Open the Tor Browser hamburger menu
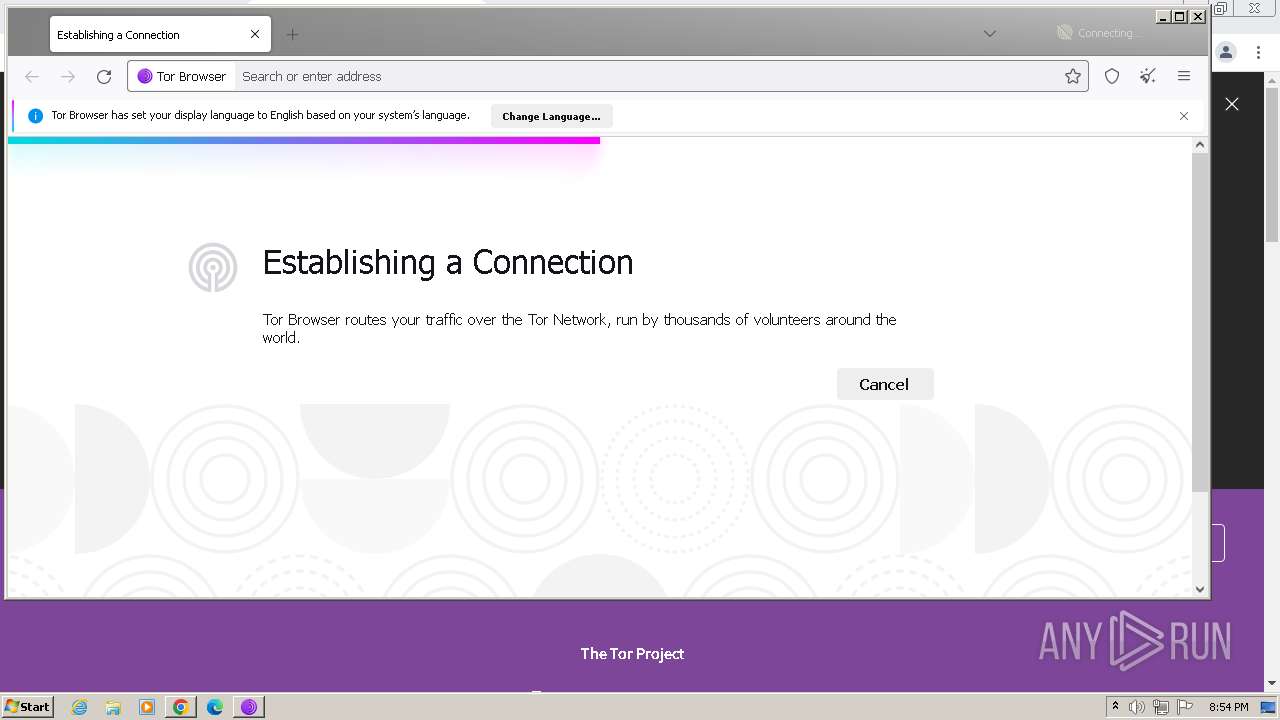The image size is (1280, 720). [x=1184, y=76]
